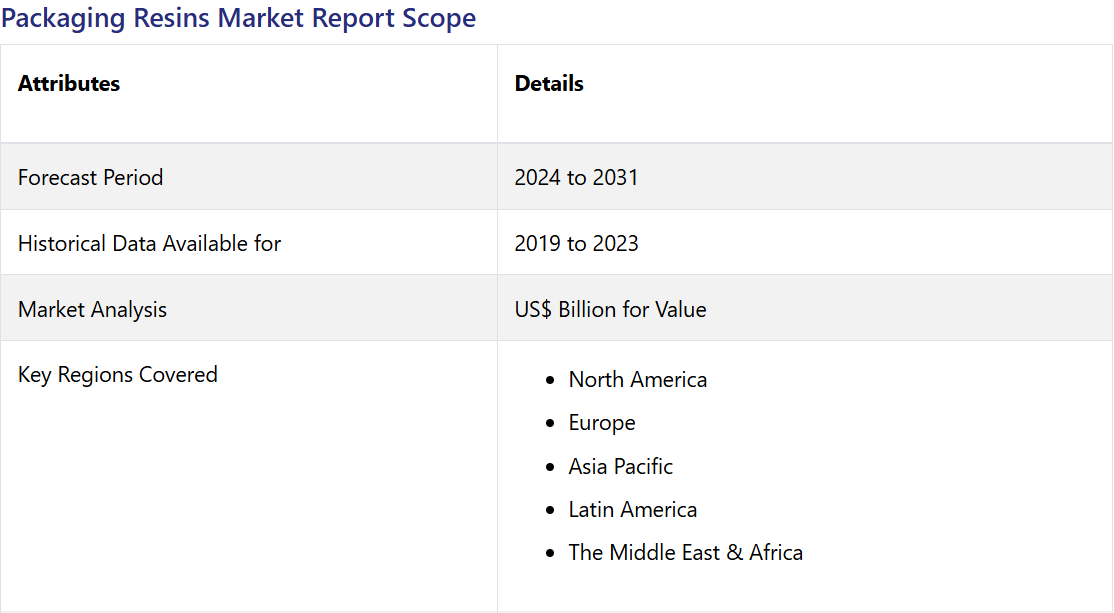Click the Key Regions Covered label
1114x613 pixels.
click(x=117, y=375)
